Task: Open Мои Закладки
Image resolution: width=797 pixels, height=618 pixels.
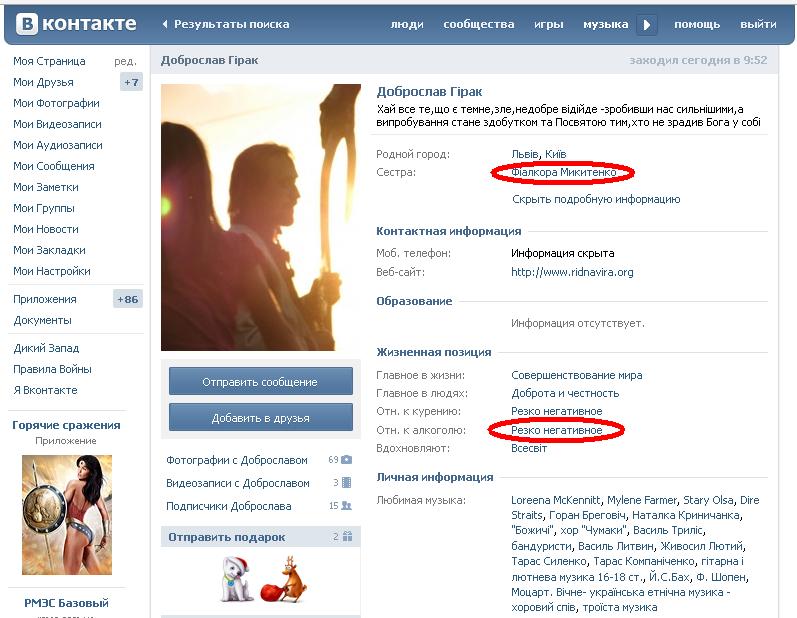Action: click(49, 250)
